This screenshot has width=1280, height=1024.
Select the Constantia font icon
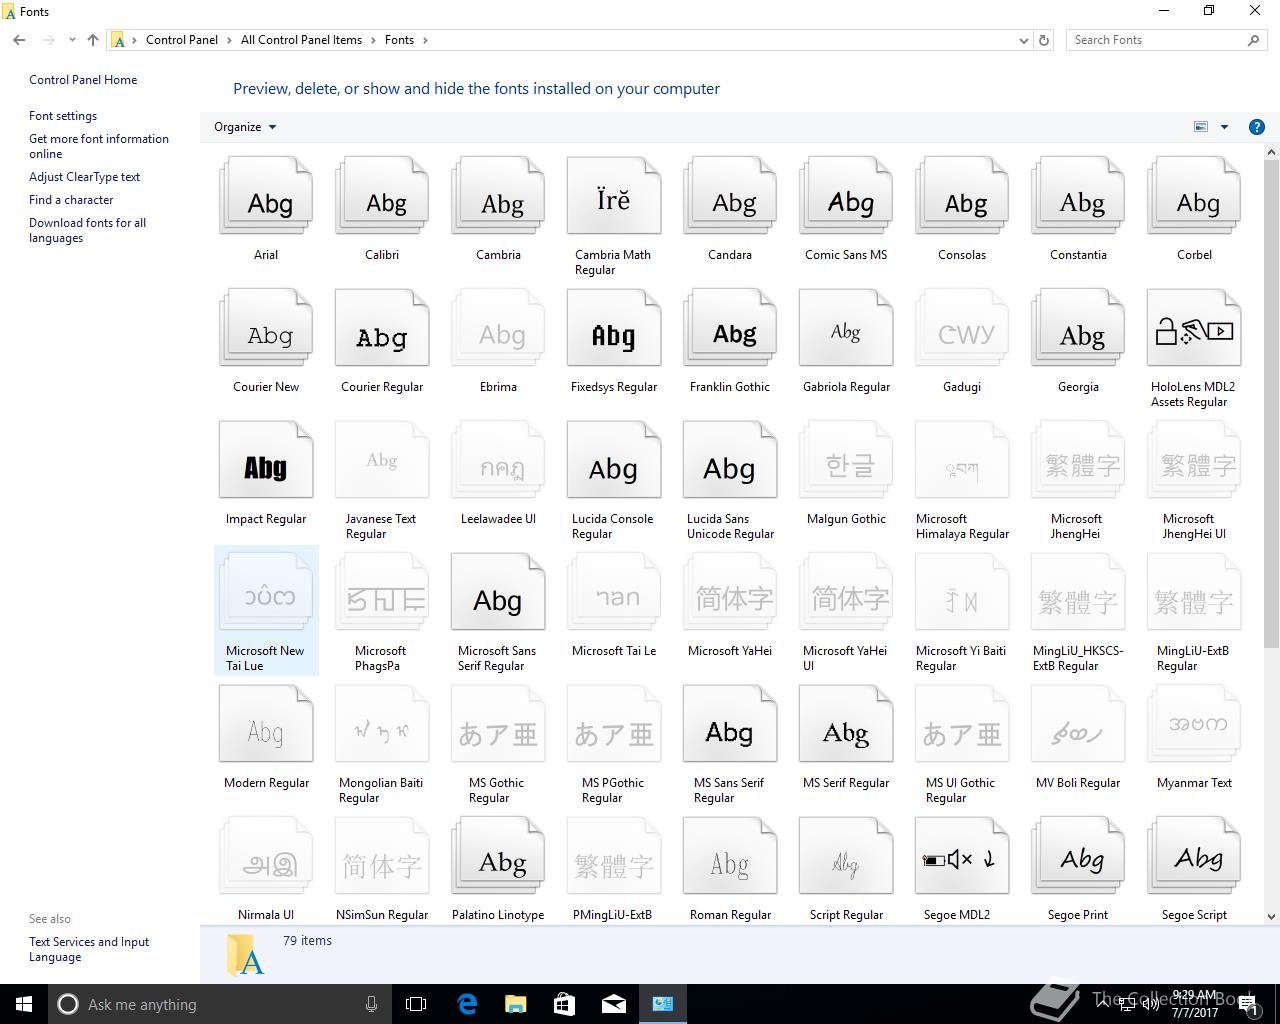(1078, 196)
